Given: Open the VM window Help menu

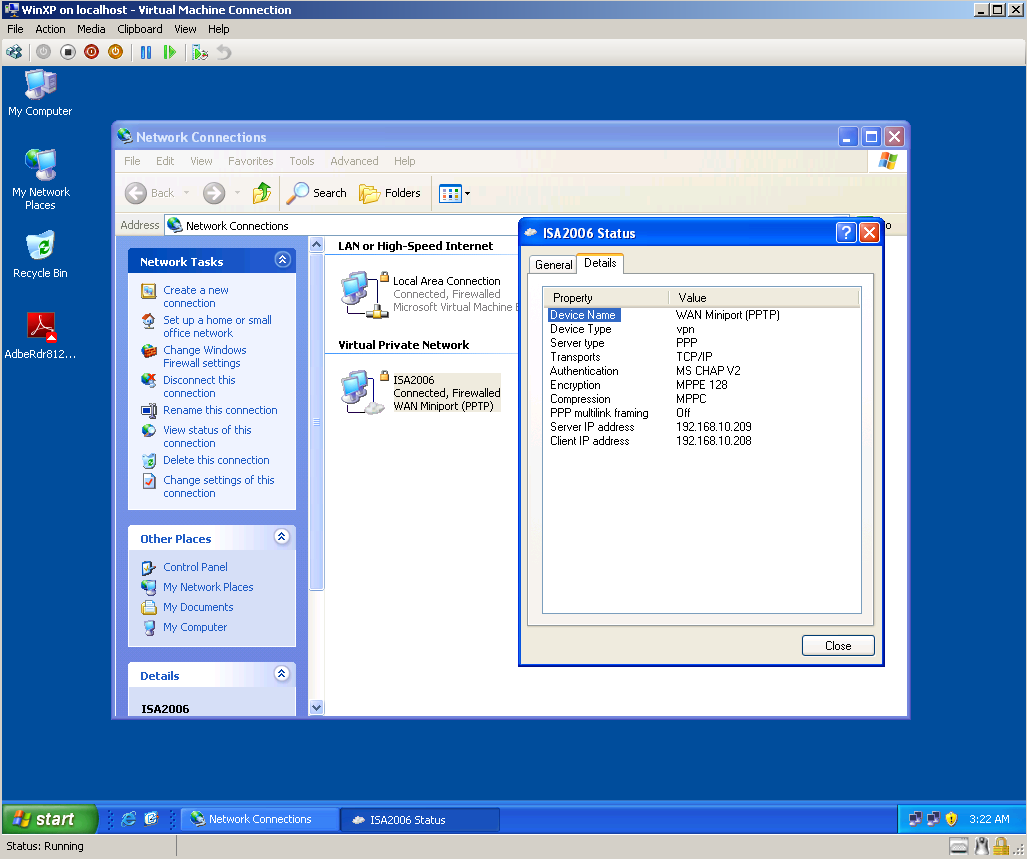Looking at the screenshot, I should (x=219, y=29).
